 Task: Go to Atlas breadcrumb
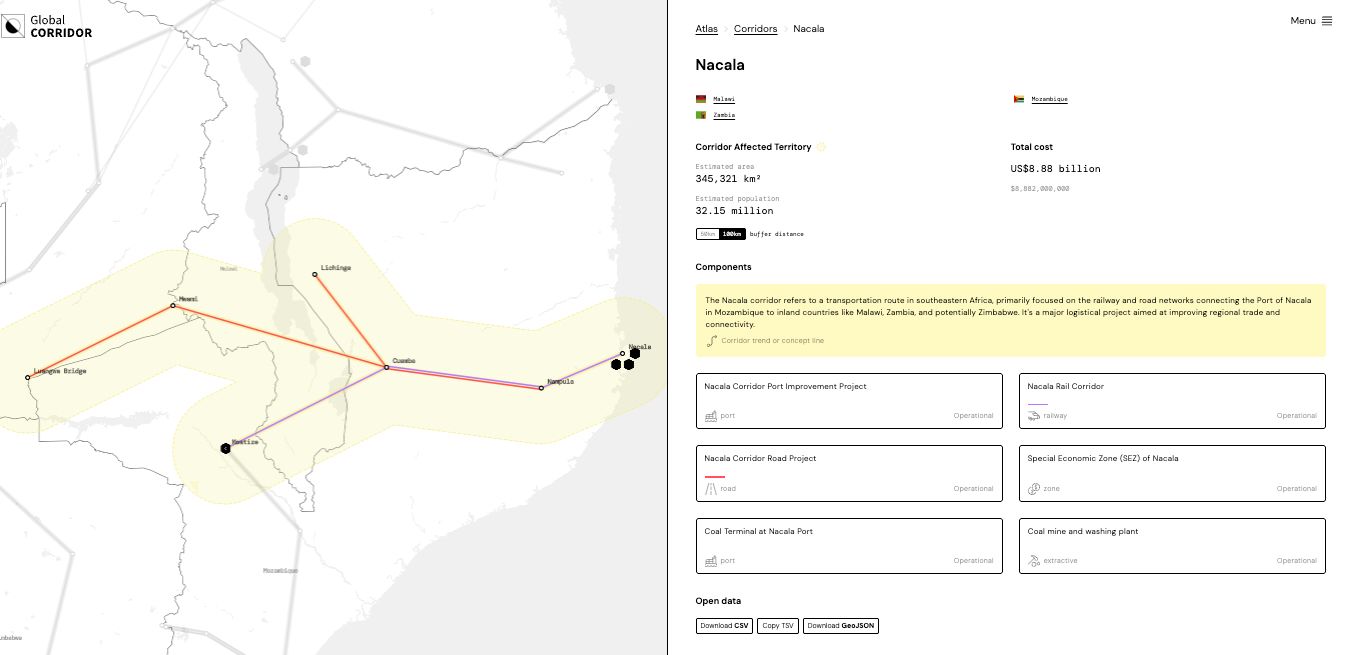tap(706, 29)
